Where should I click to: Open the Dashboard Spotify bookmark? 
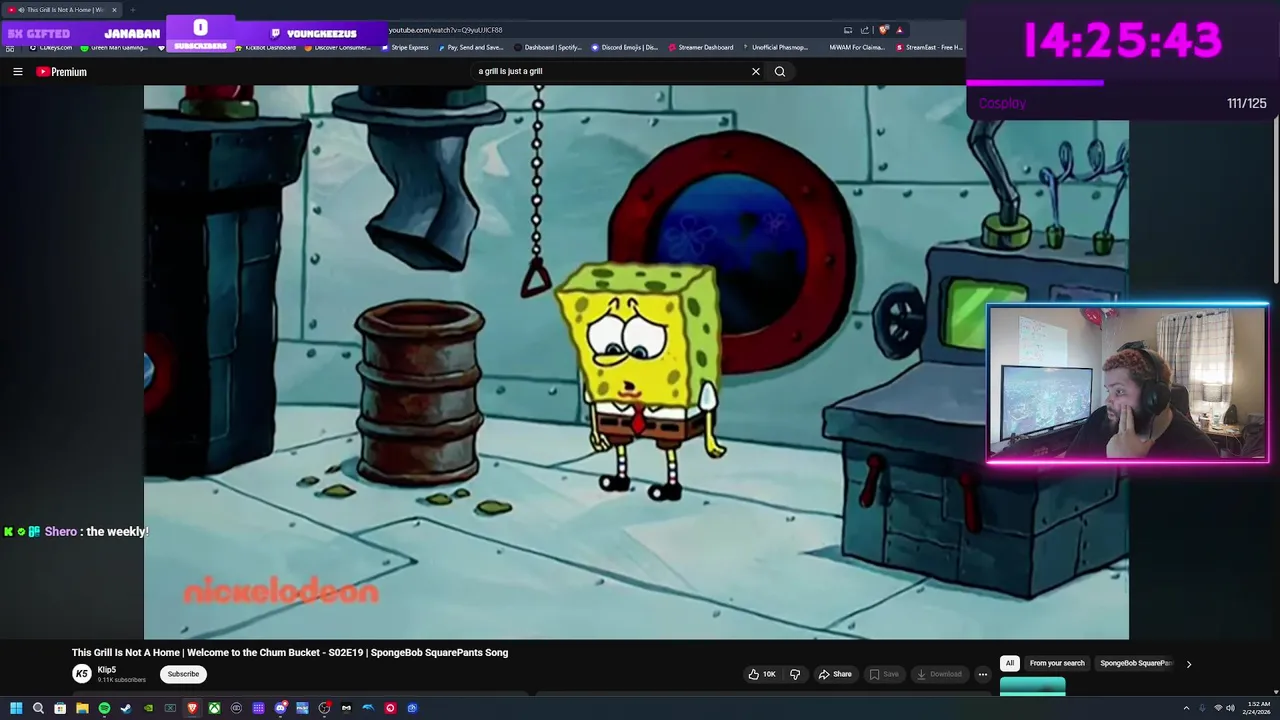point(549,47)
